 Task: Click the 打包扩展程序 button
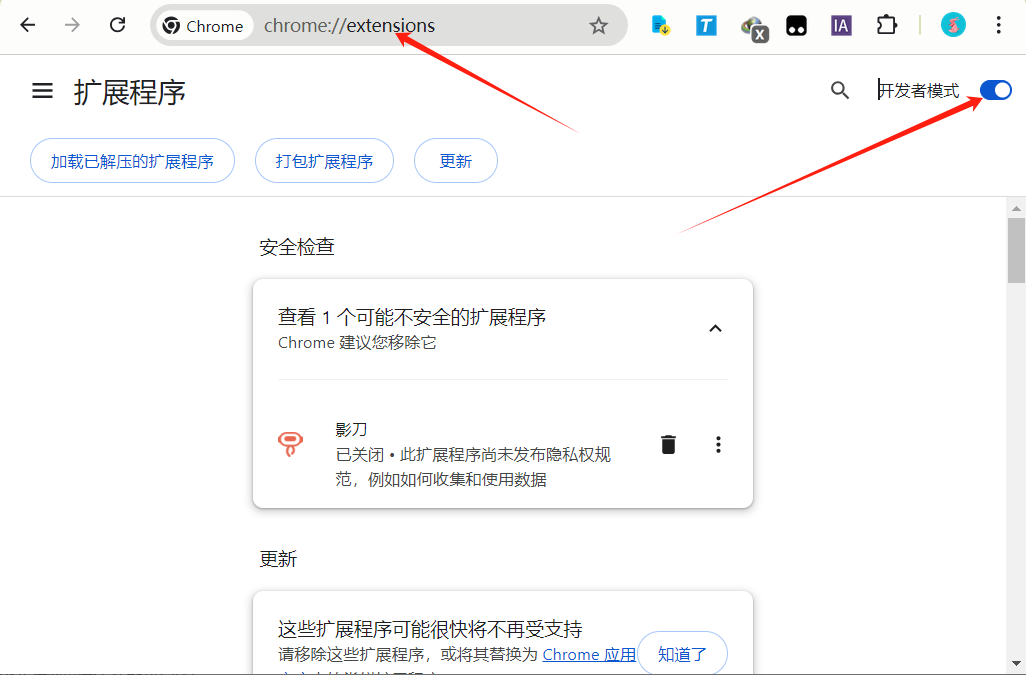[325, 161]
